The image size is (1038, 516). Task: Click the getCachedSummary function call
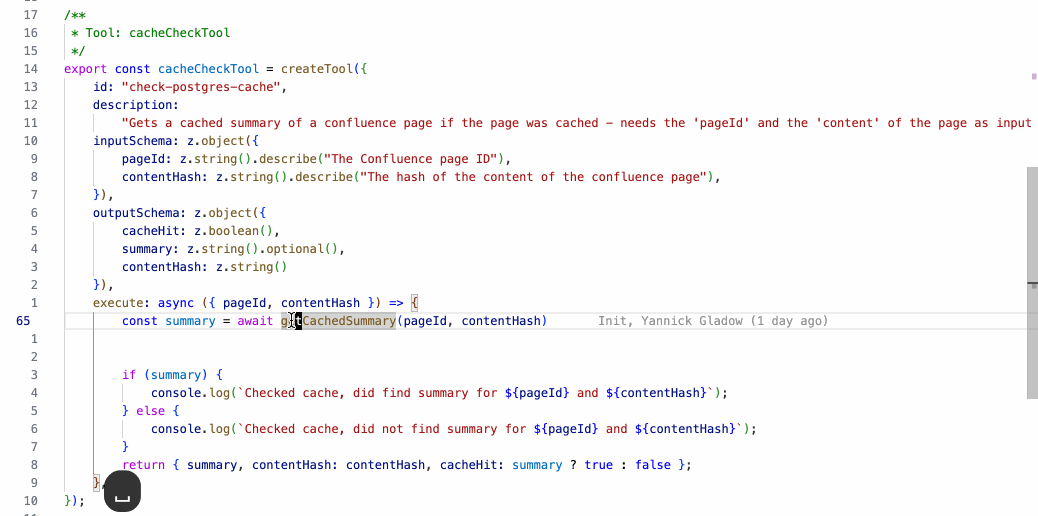point(340,321)
